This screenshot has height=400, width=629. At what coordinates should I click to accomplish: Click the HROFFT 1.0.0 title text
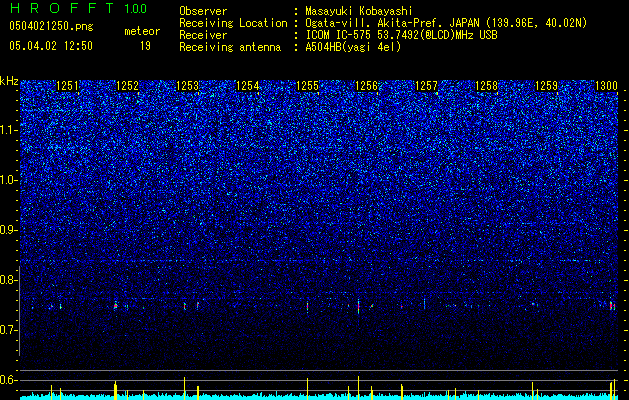tap(78, 8)
